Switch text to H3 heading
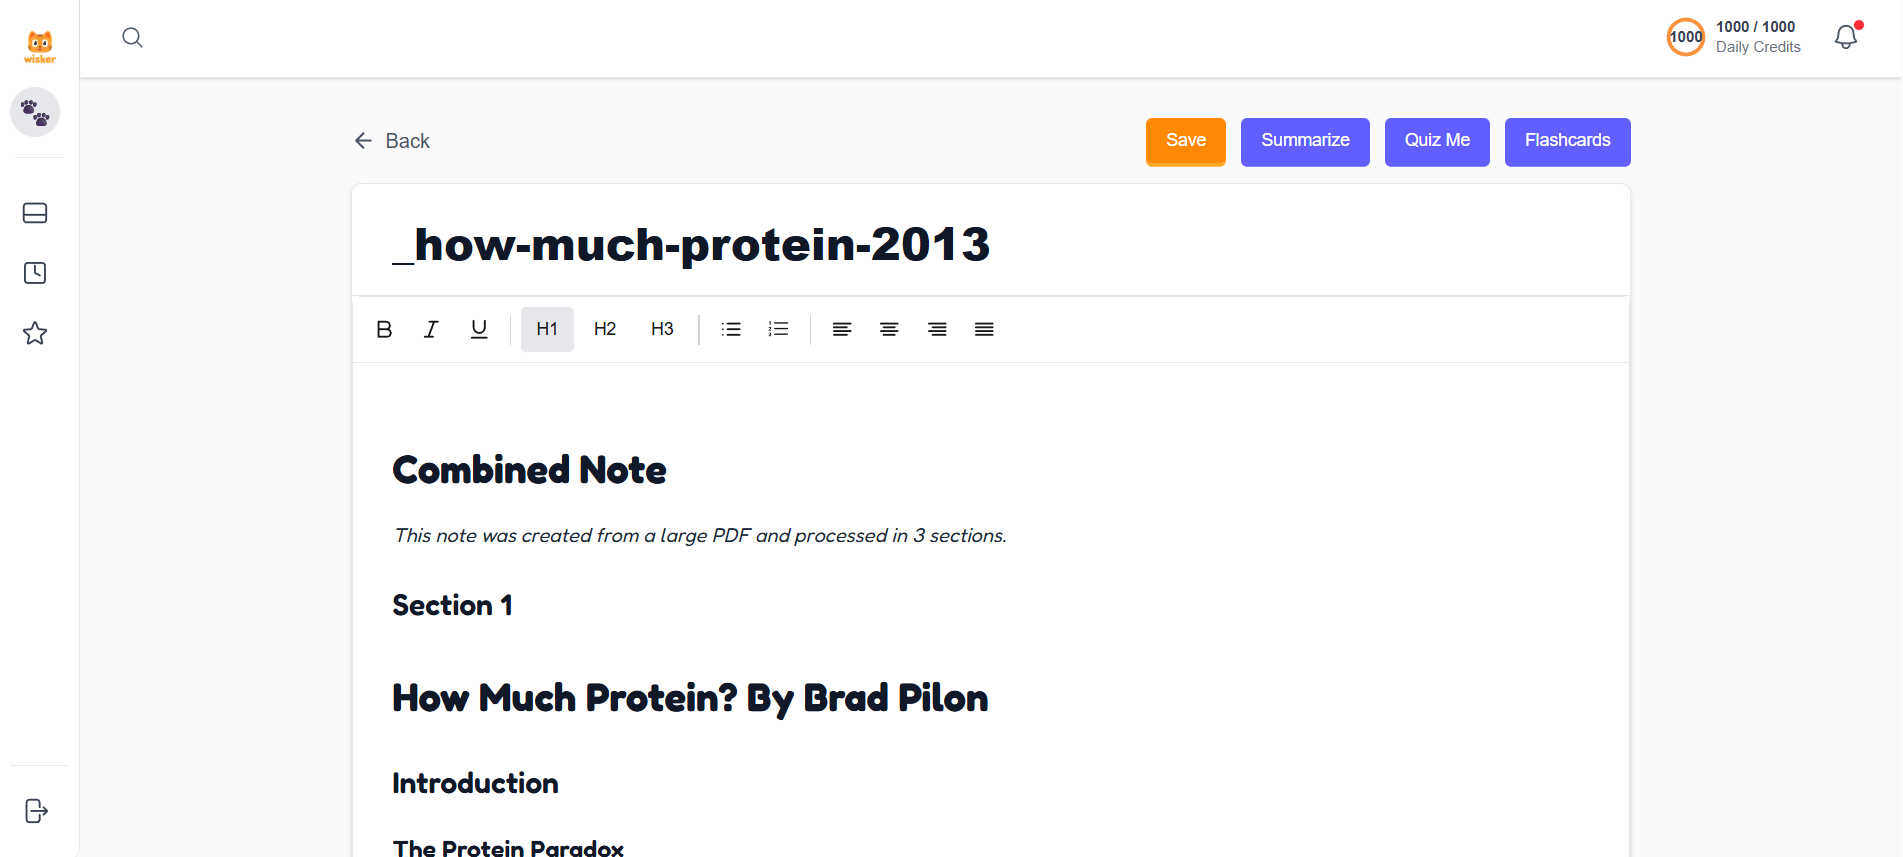 (662, 329)
